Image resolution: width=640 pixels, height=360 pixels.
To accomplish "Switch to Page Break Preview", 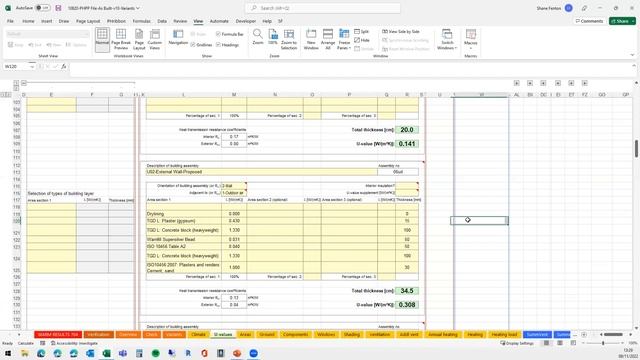I will tap(121, 39).
